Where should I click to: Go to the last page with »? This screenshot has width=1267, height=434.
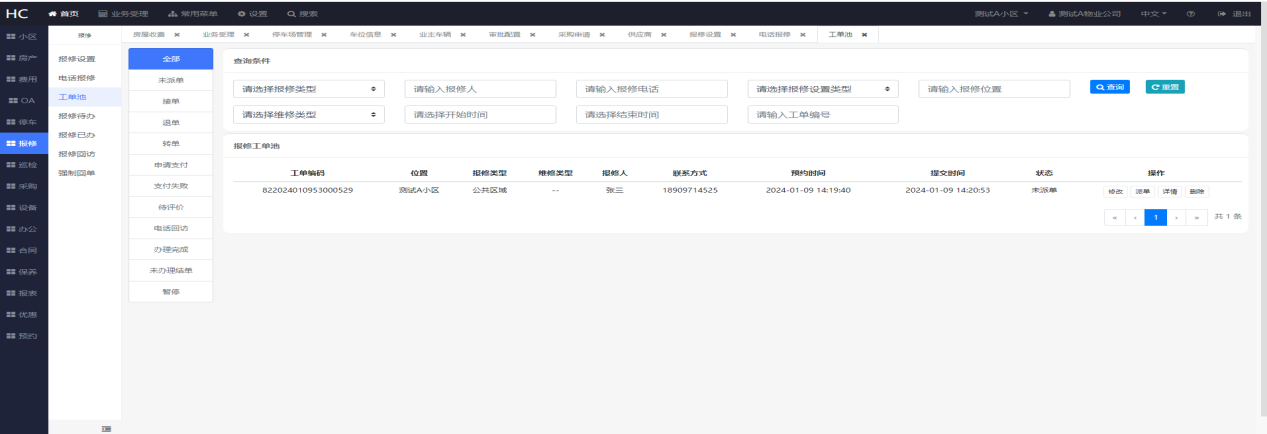[1195, 216]
